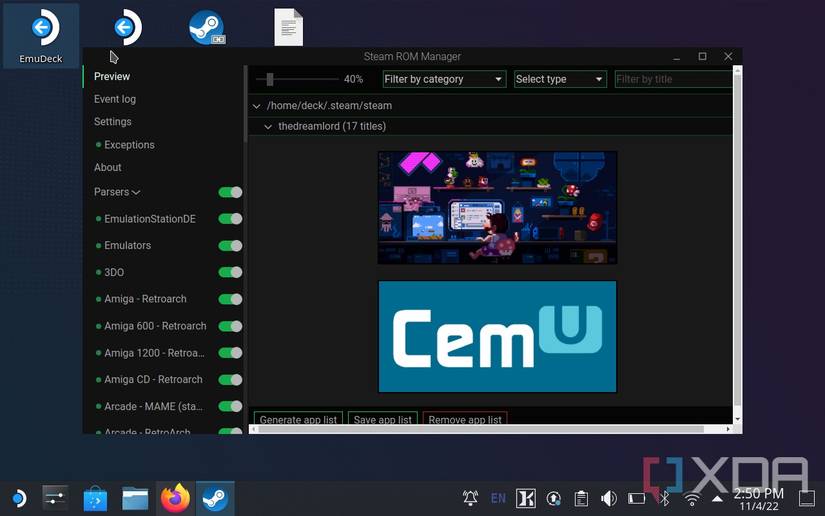Launch Firefox from the taskbar
The height and width of the screenshot is (516, 825).
175,498
